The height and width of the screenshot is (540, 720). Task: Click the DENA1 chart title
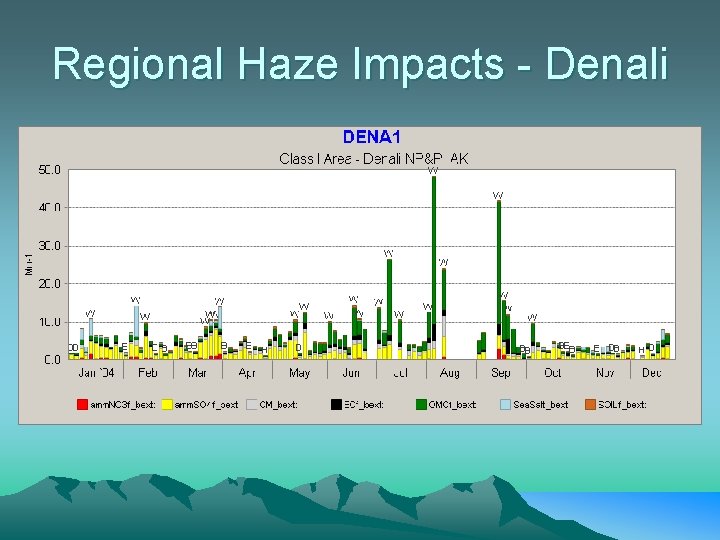pyautogui.click(x=371, y=137)
